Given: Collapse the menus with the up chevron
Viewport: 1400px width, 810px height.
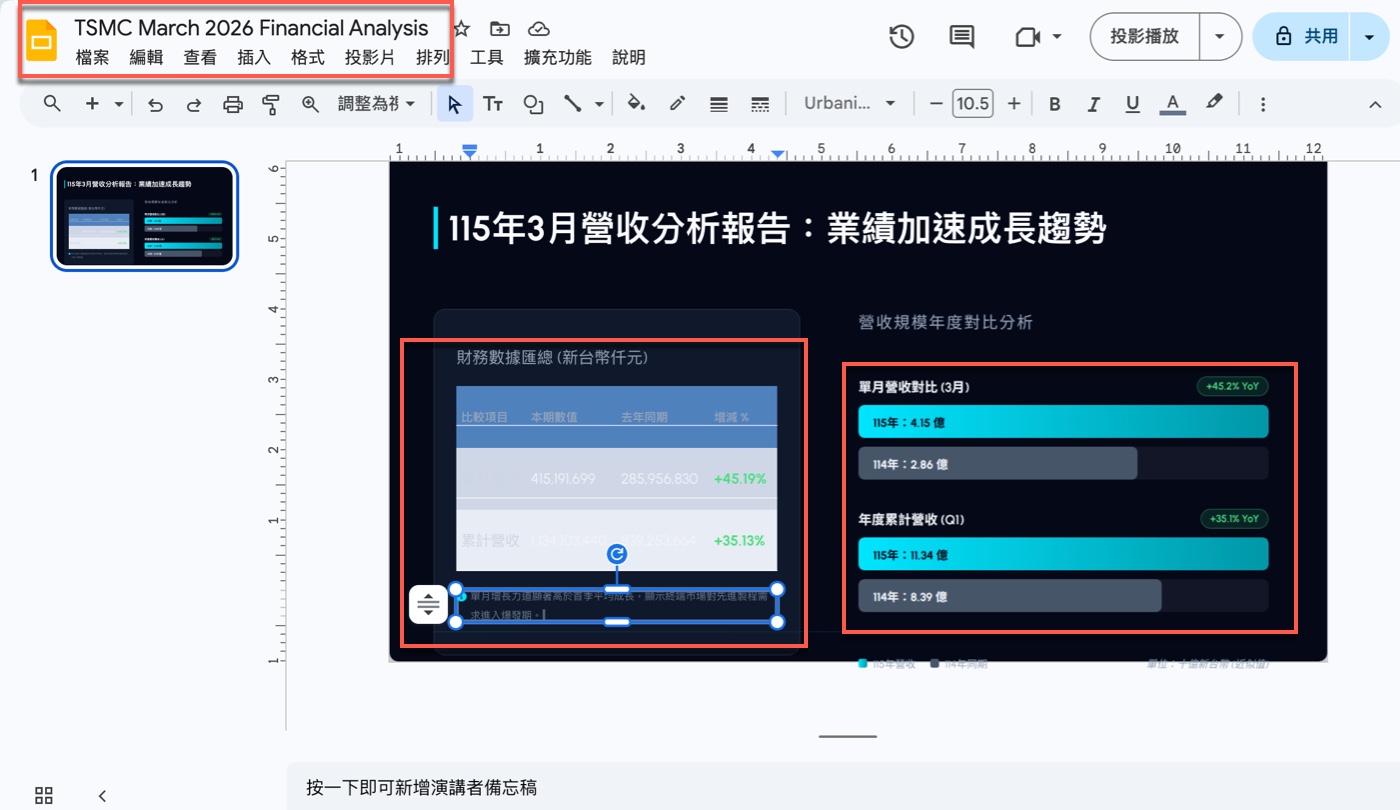Looking at the screenshot, I should pos(1374,104).
